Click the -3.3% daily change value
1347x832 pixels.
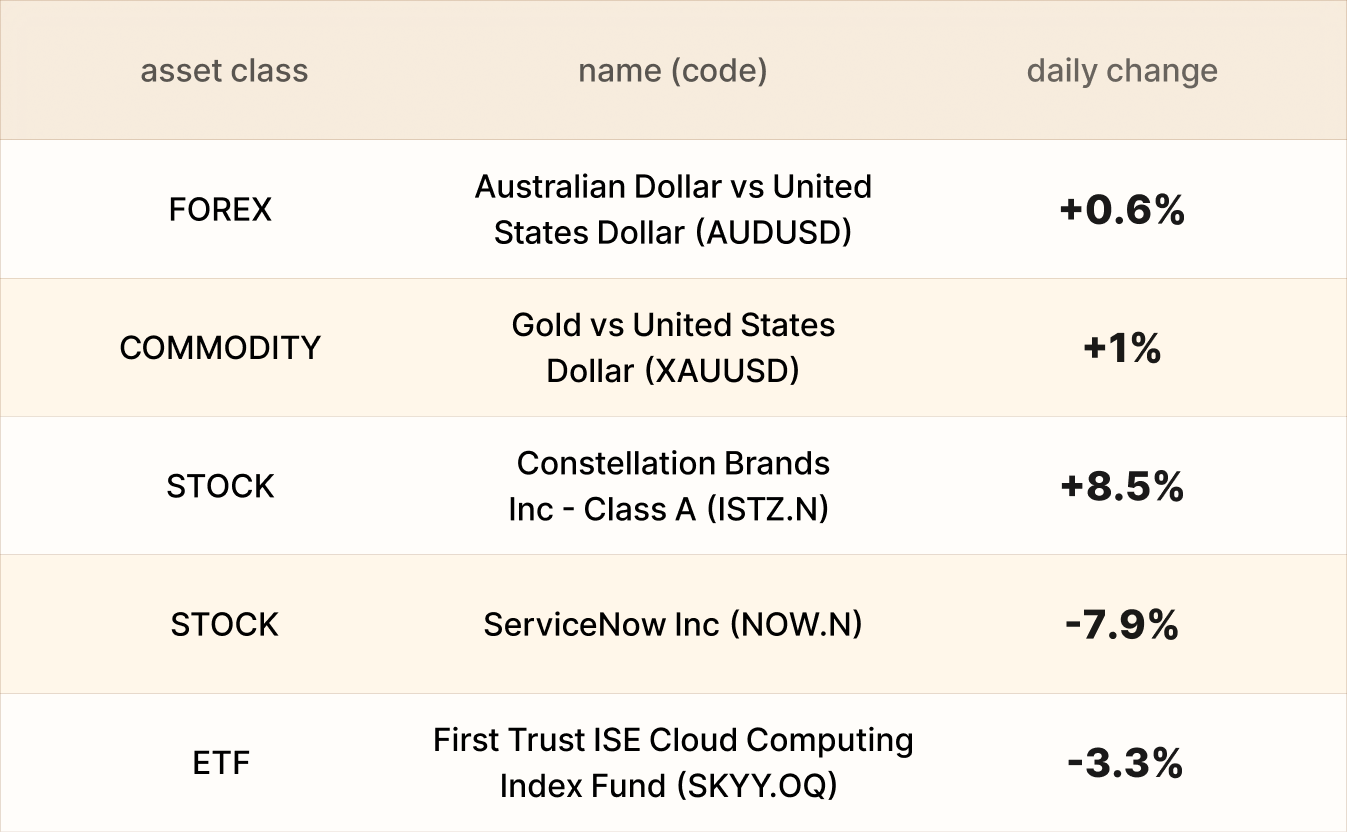coord(1125,764)
